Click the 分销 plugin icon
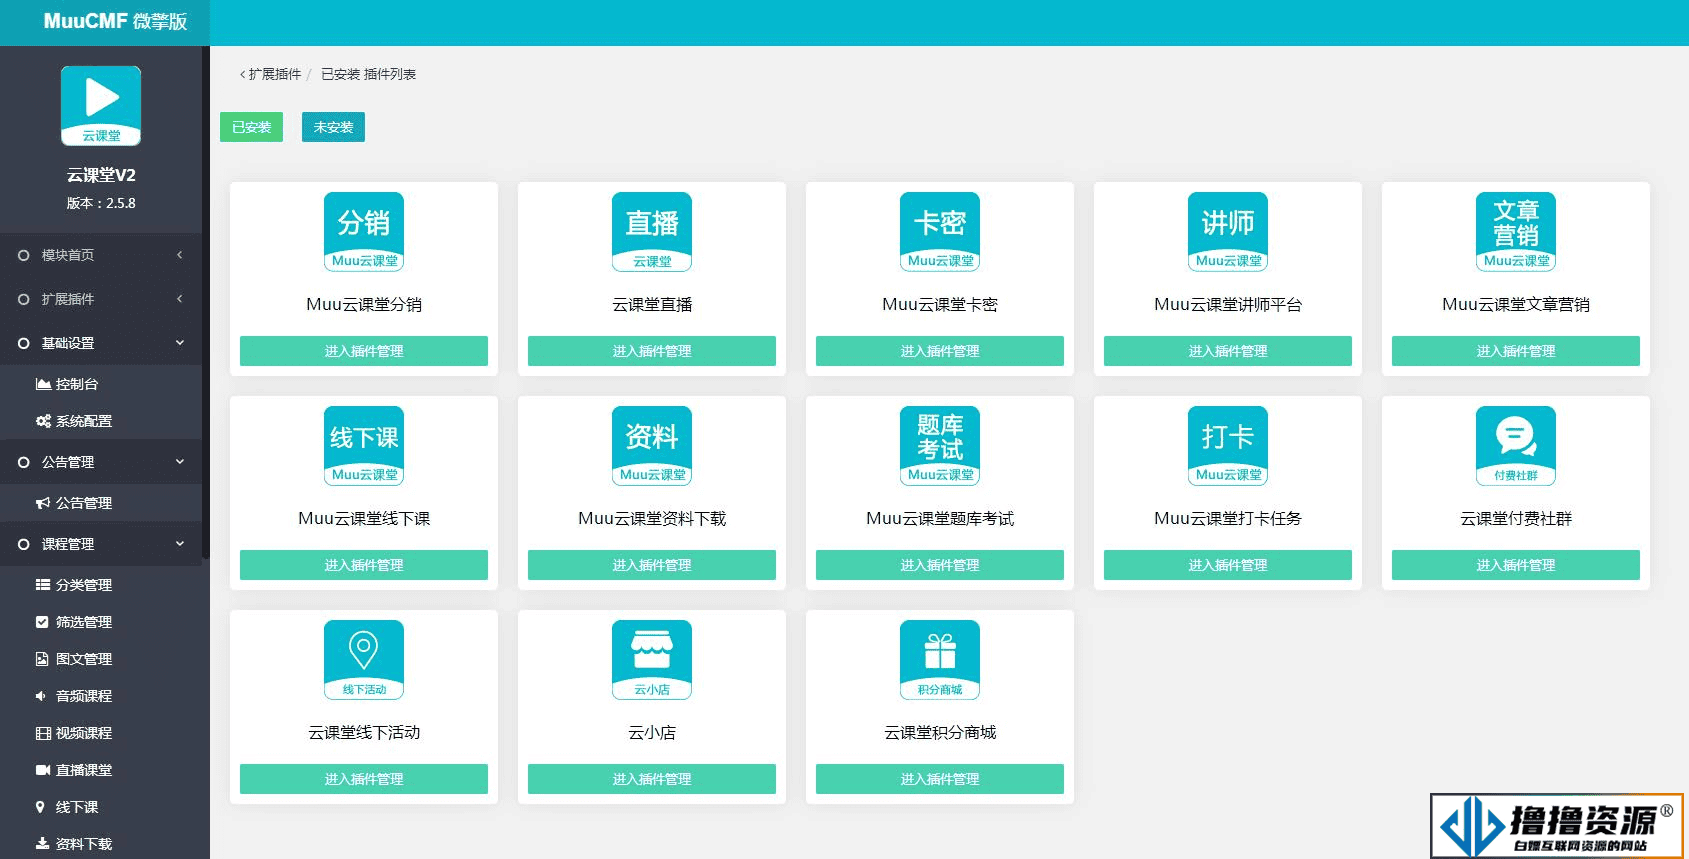Image resolution: width=1689 pixels, height=859 pixels. tap(364, 232)
